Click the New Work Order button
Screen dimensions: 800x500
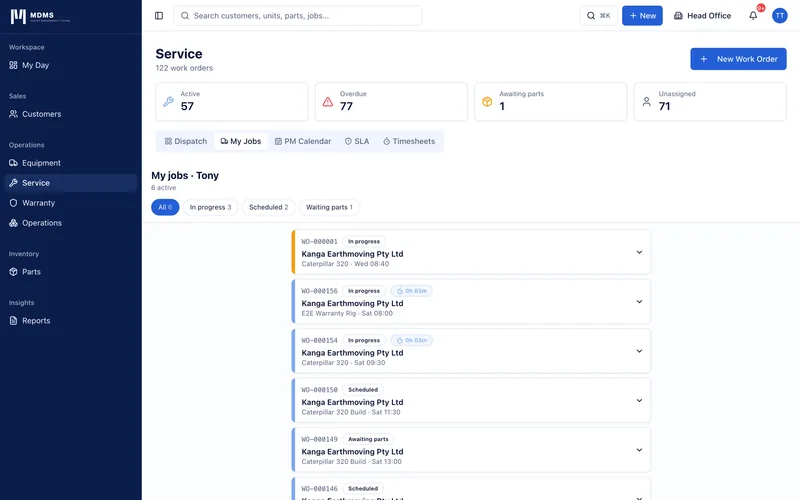click(738, 59)
